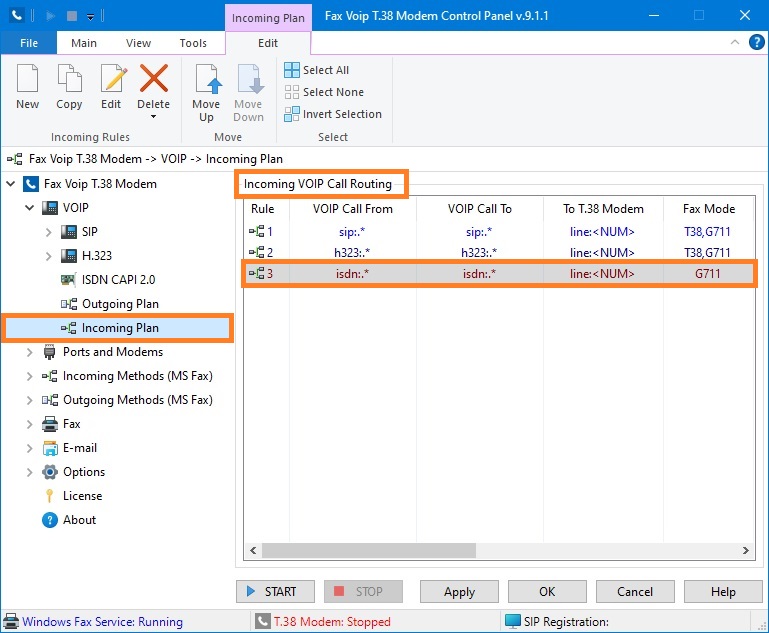This screenshot has width=769, height=633.
Task: Click the Edit rule pencil icon
Action: point(113,78)
